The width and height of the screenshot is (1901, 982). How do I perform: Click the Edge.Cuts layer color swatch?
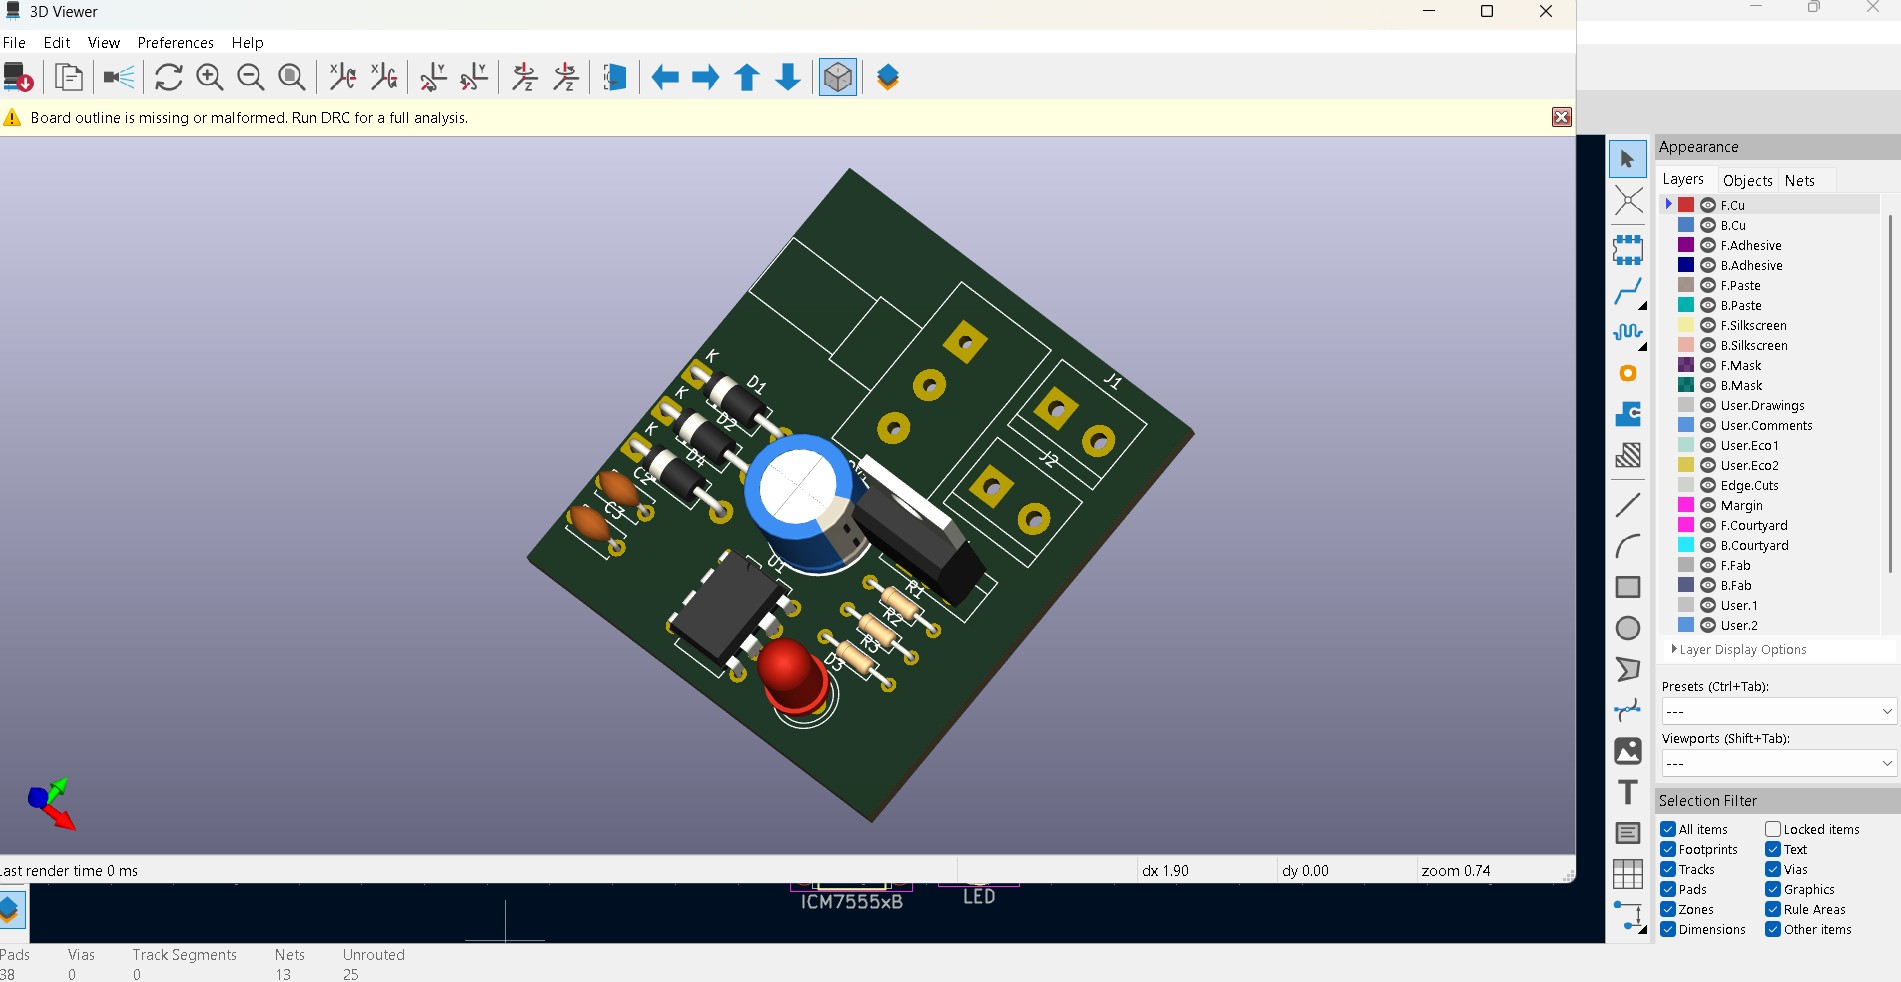click(x=1684, y=485)
